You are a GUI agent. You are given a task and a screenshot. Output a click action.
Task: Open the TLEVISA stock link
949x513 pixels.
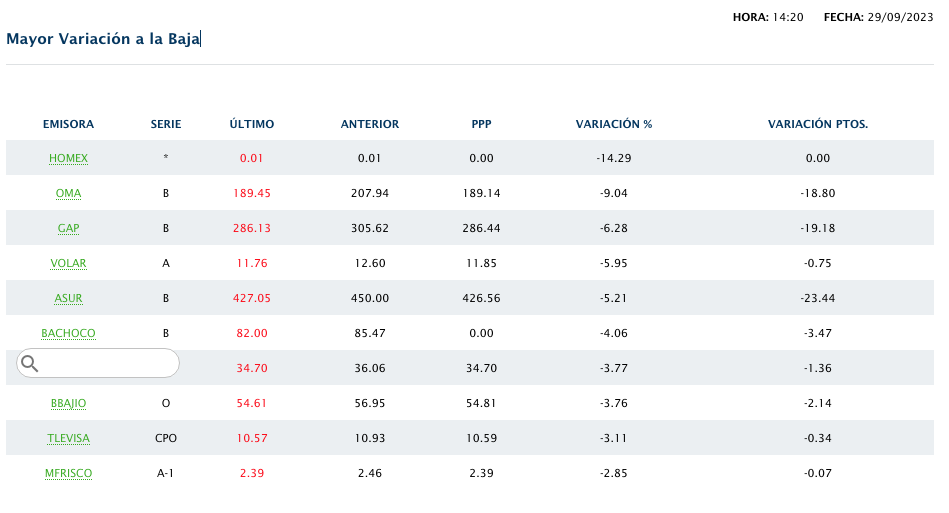point(68,438)
